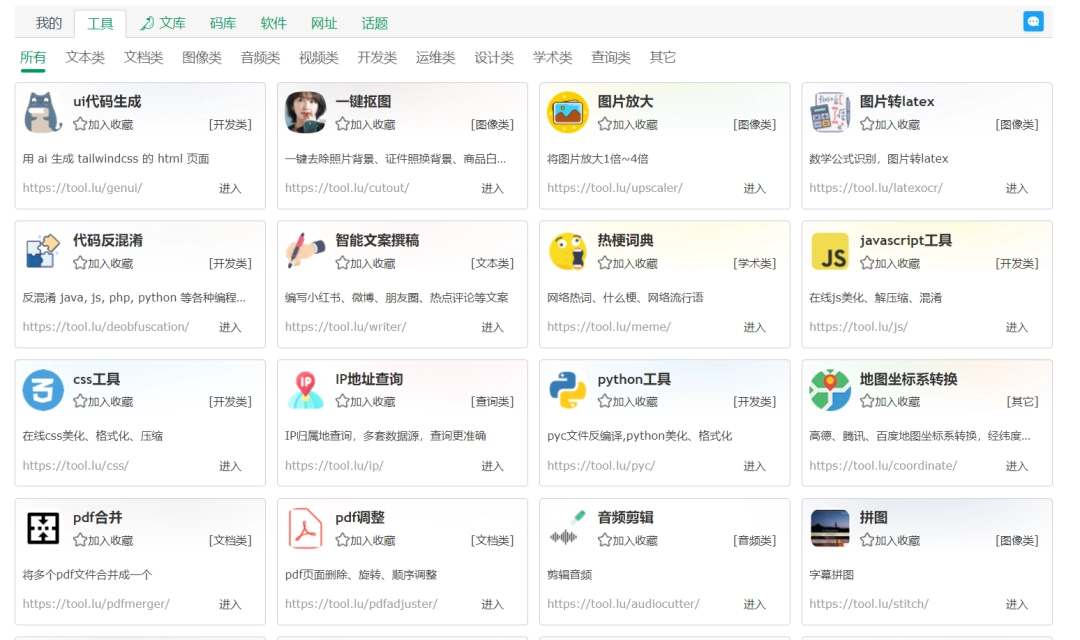Click the [学术类] tag on 热梗词典
This screenshot has width=1080, height=640.
coord(755,264)
